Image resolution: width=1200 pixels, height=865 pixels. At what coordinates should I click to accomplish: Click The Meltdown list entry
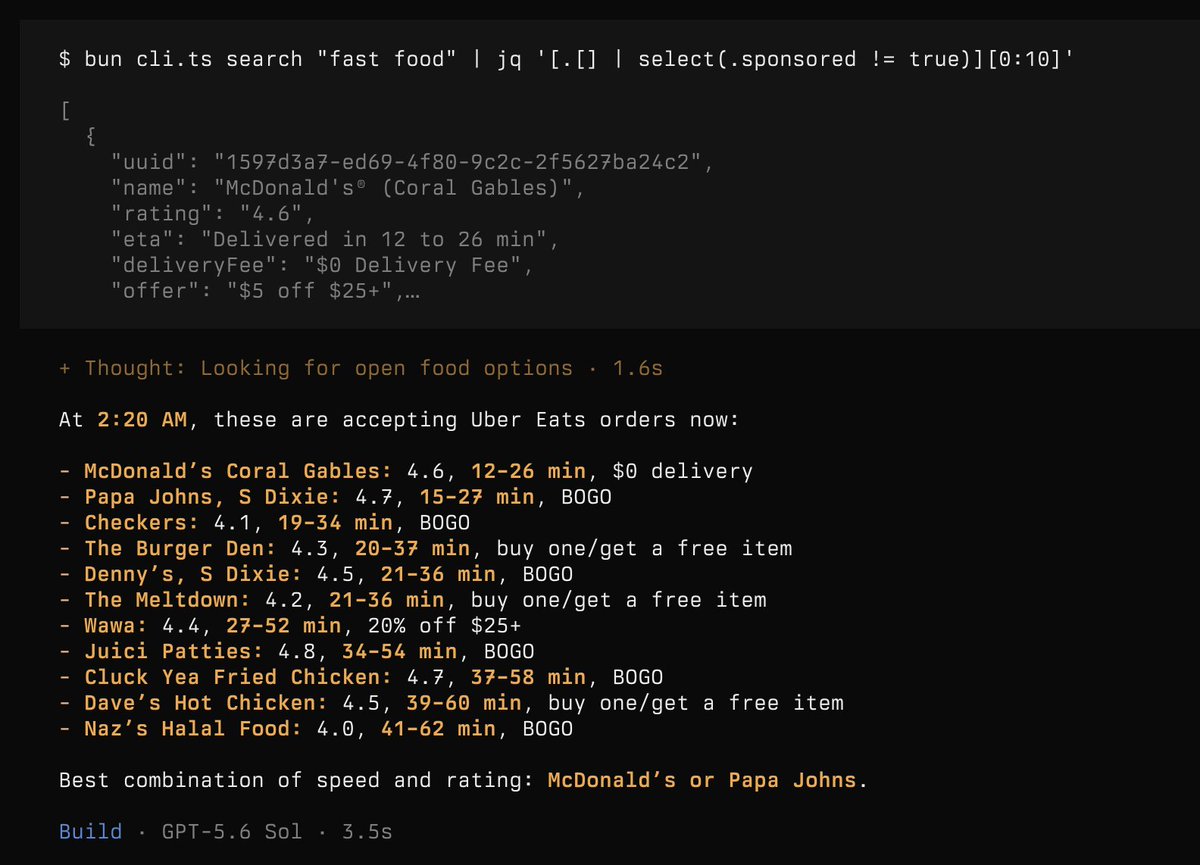[412, 600]
